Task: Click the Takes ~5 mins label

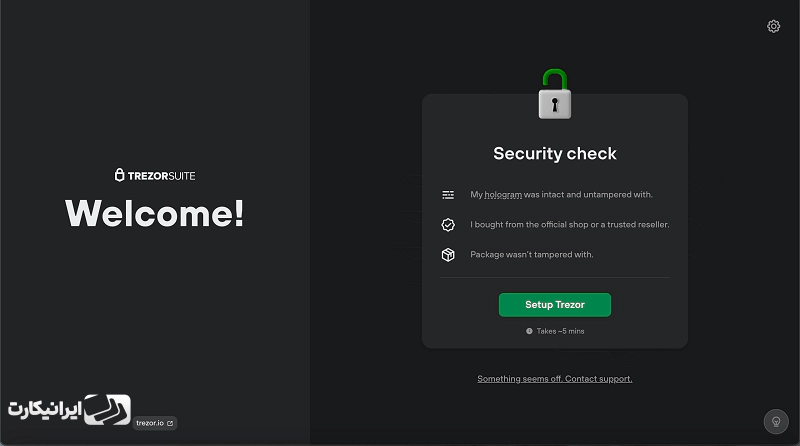Action: 560,331
